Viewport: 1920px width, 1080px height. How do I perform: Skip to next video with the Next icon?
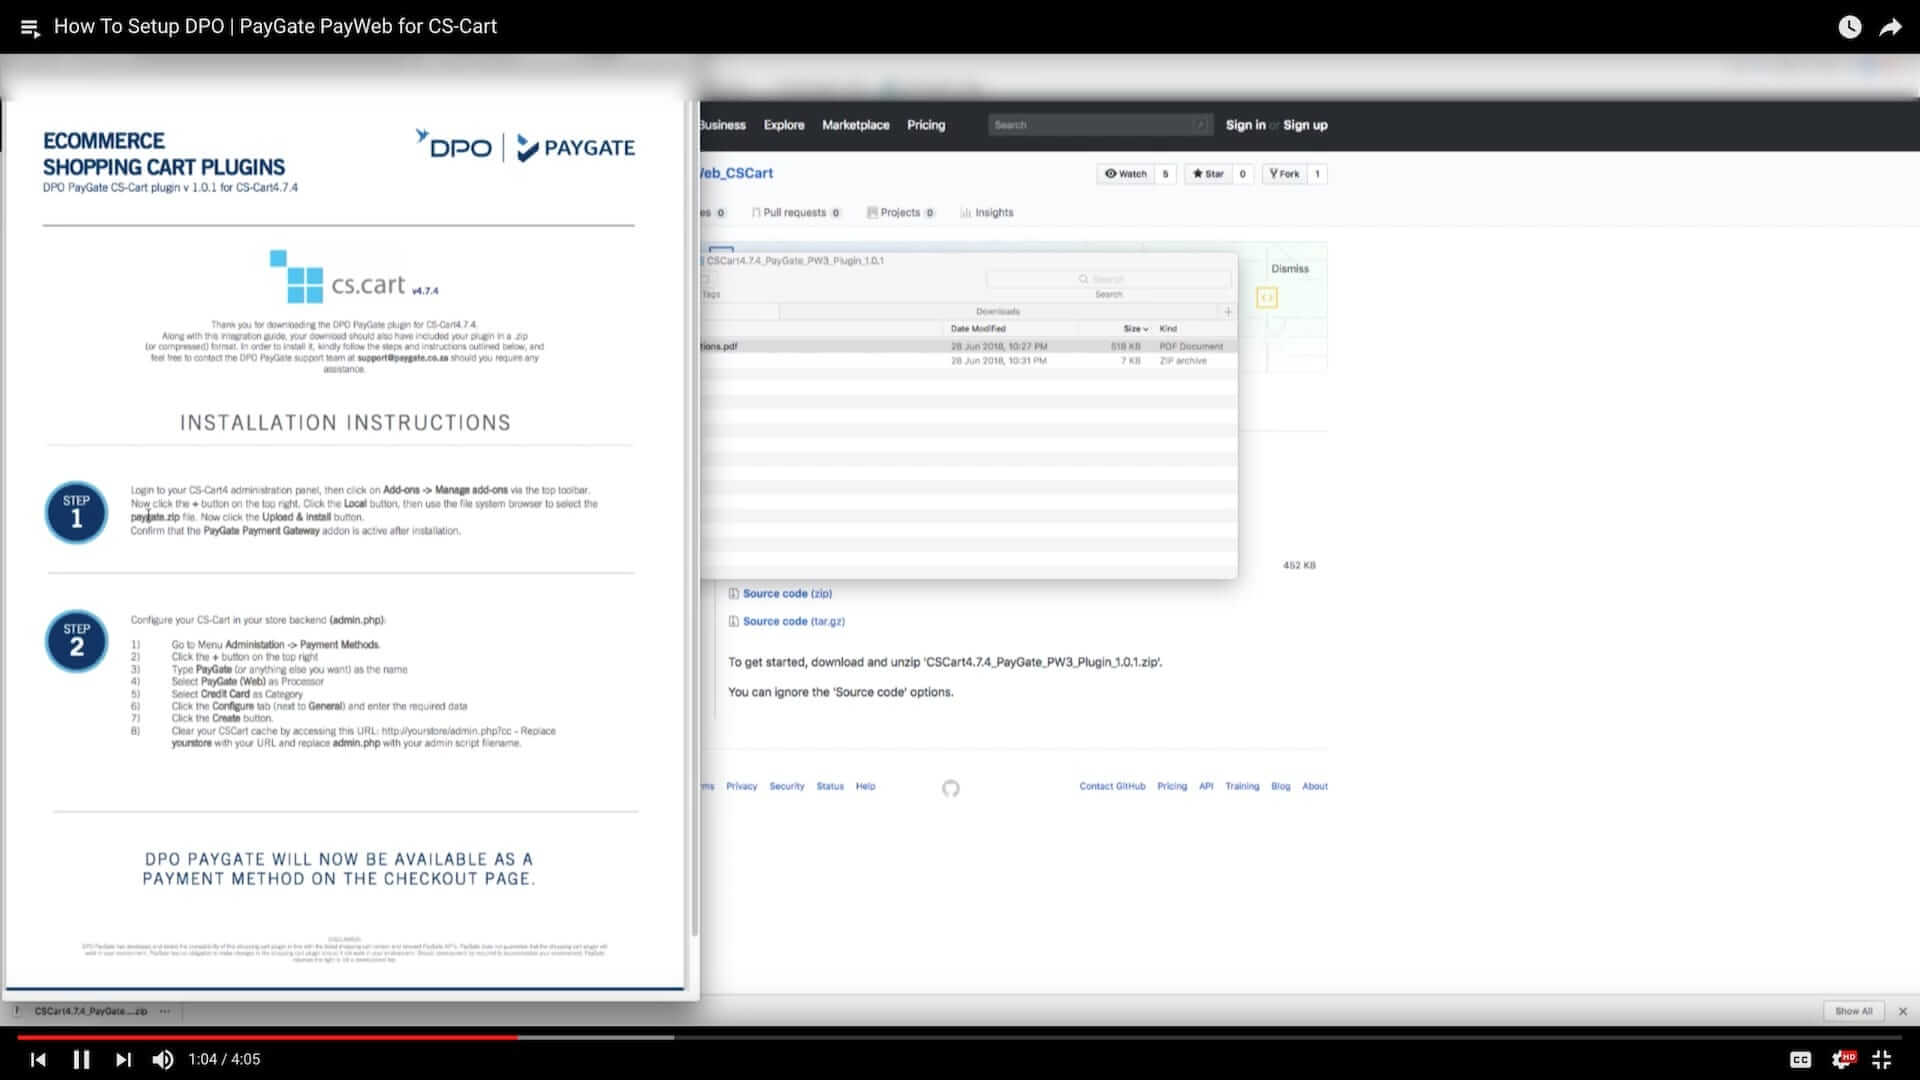pyautogui.click(x=123, y=1059)
